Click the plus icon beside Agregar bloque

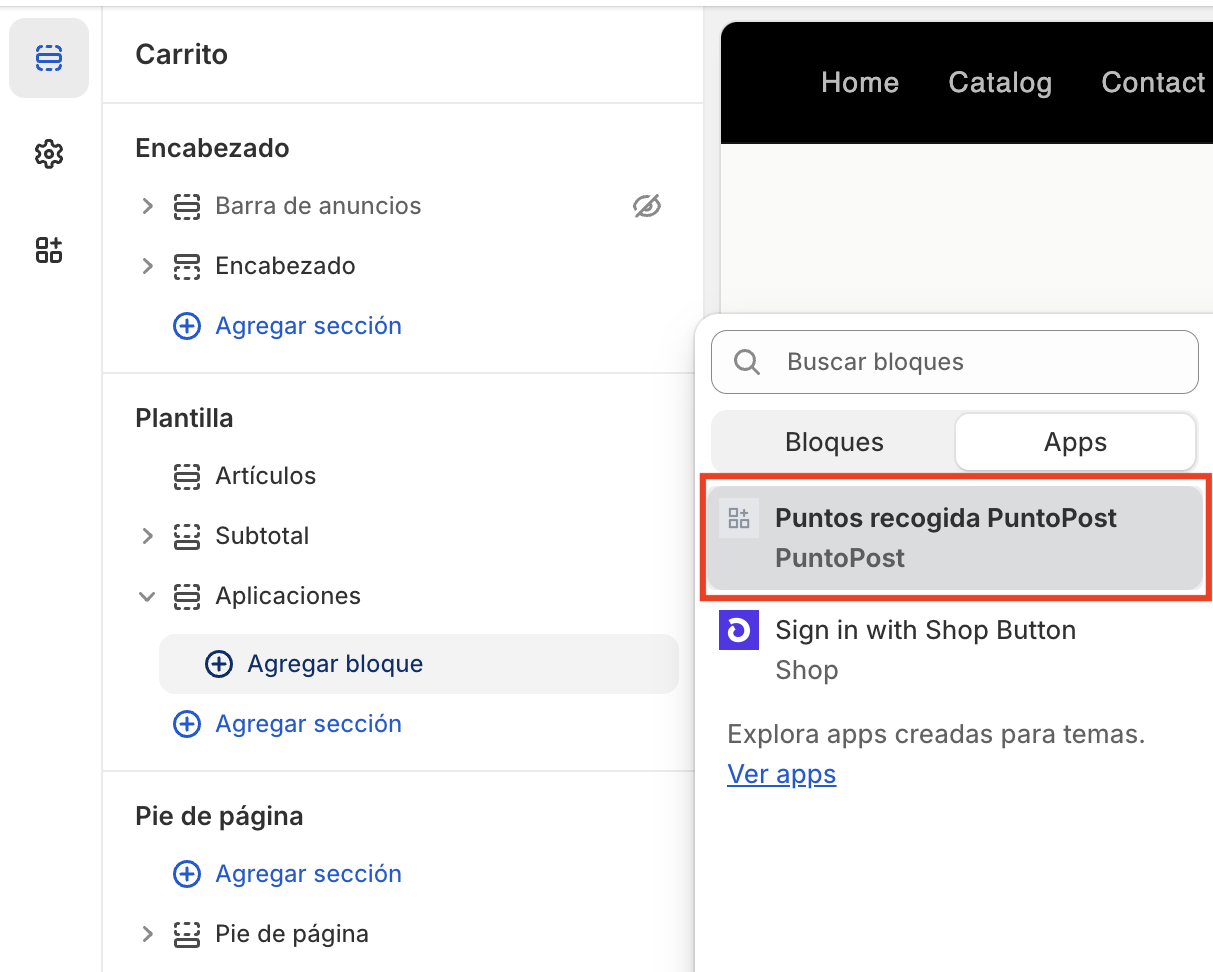[x=218, y=663]
